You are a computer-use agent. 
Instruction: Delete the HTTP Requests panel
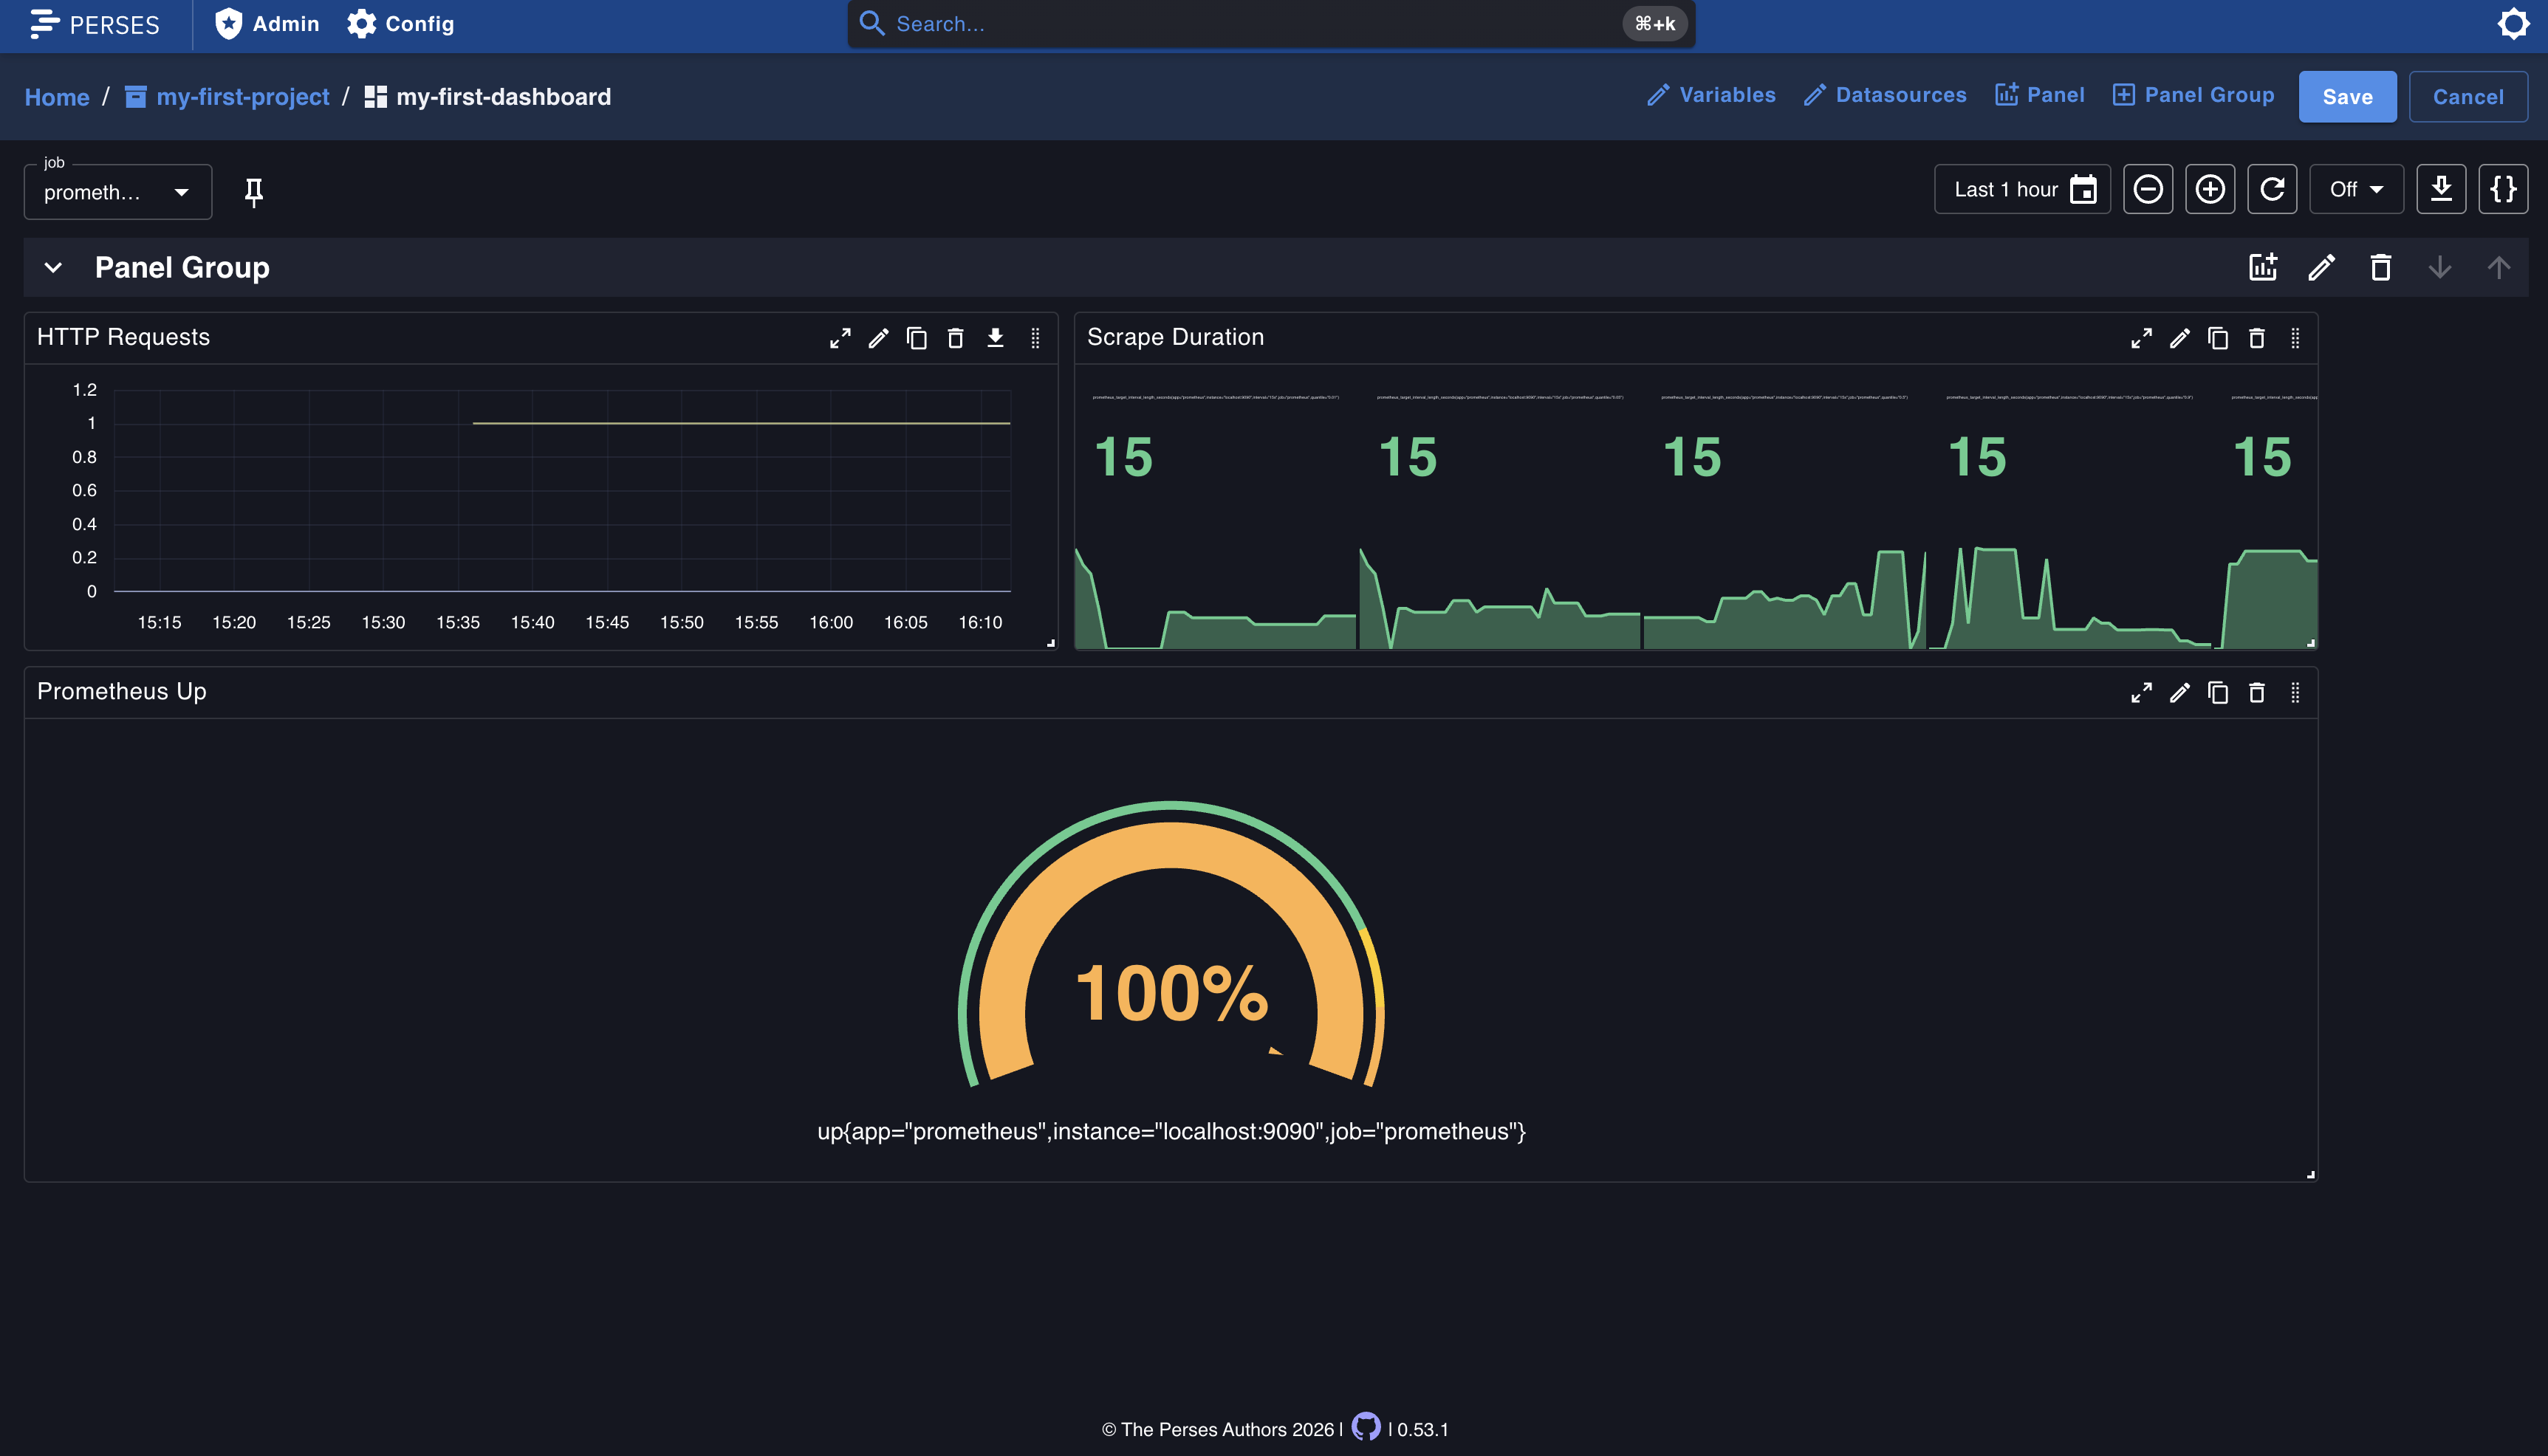(955, 338)
